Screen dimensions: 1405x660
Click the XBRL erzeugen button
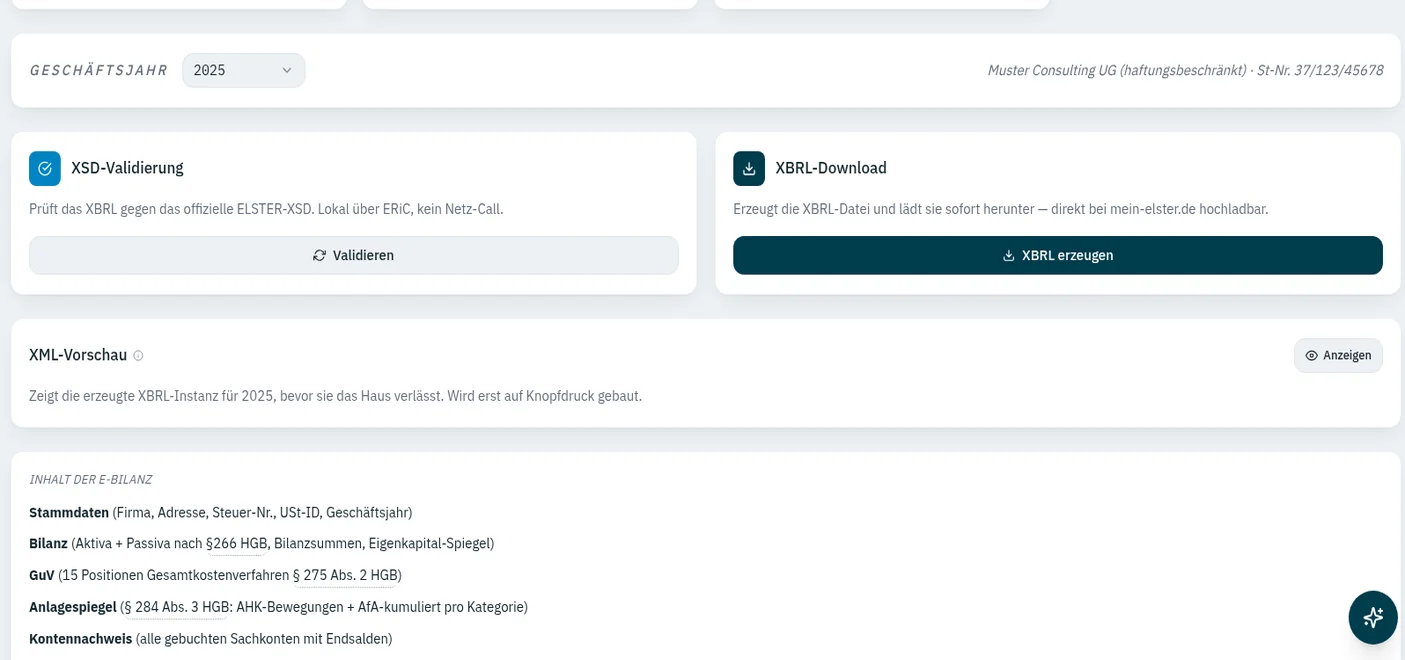point(1058,255)
